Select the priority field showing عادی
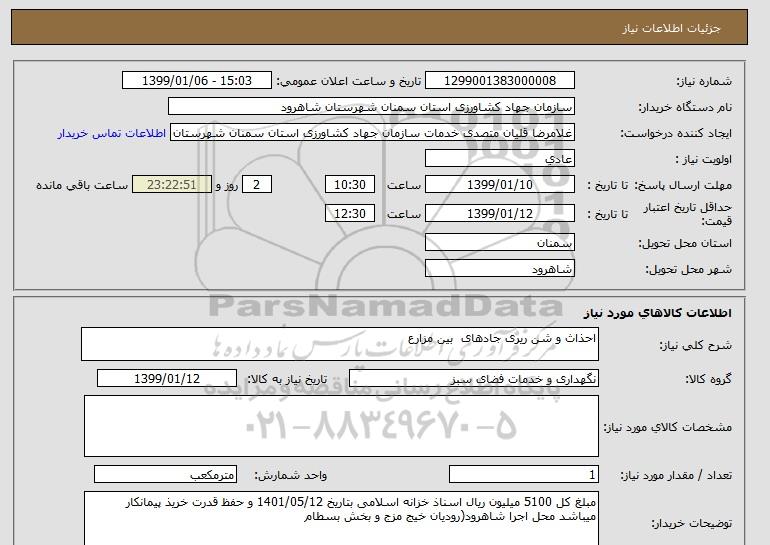Image resolution: width=770 pixels, height=545 pixels. [499, 159]
